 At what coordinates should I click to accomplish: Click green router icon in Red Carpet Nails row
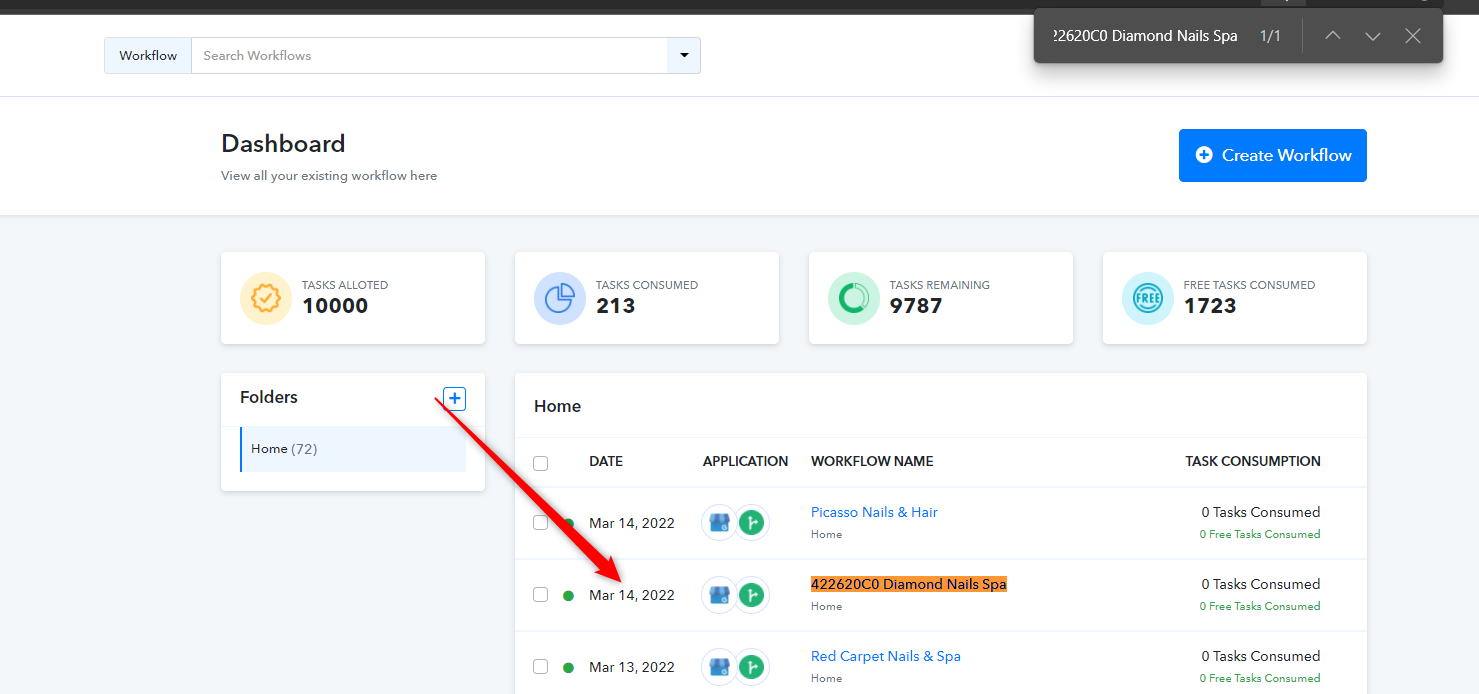pyautogui.click(x=752, y=666)
